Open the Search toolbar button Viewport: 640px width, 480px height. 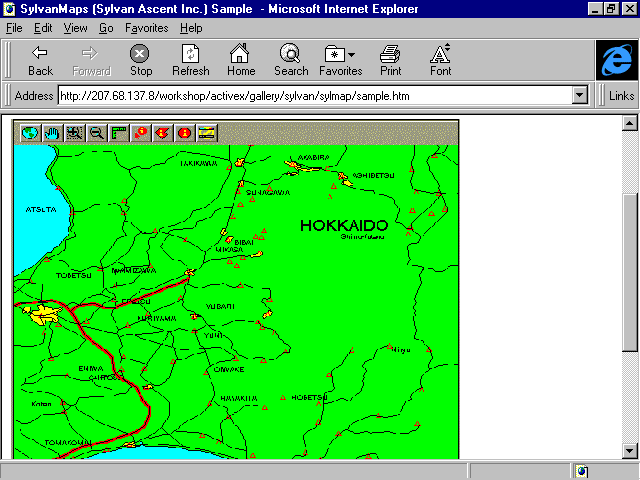click(291, 60)
